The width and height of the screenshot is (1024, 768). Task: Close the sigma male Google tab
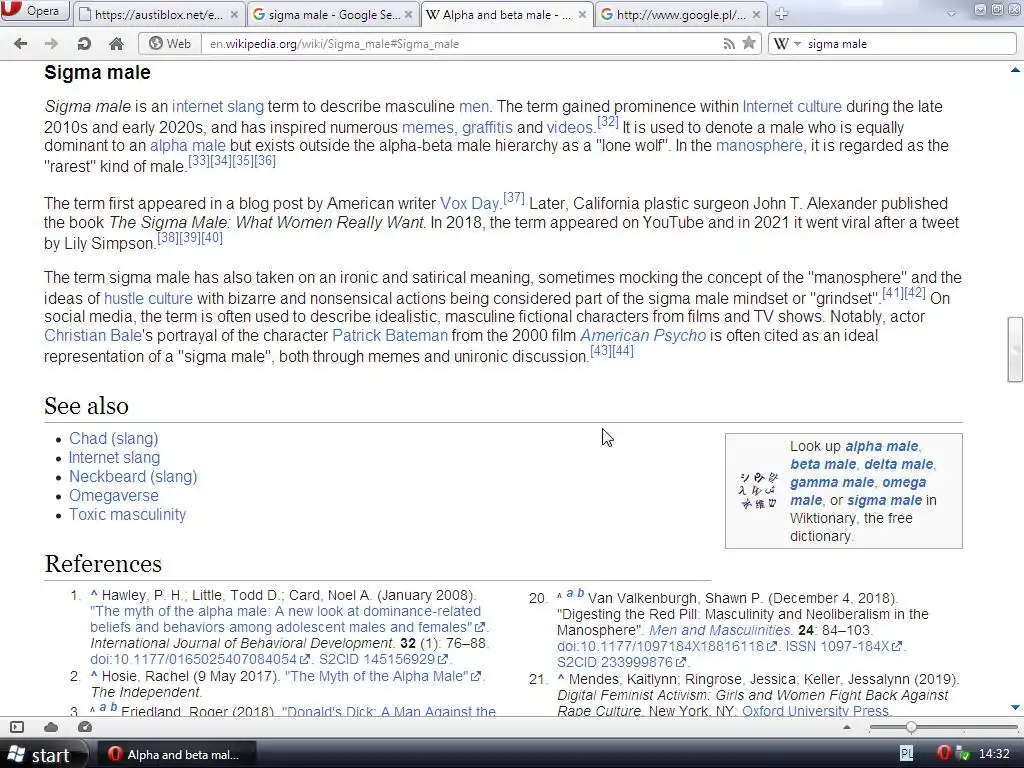pyautogui.click(x=408, y=14)
